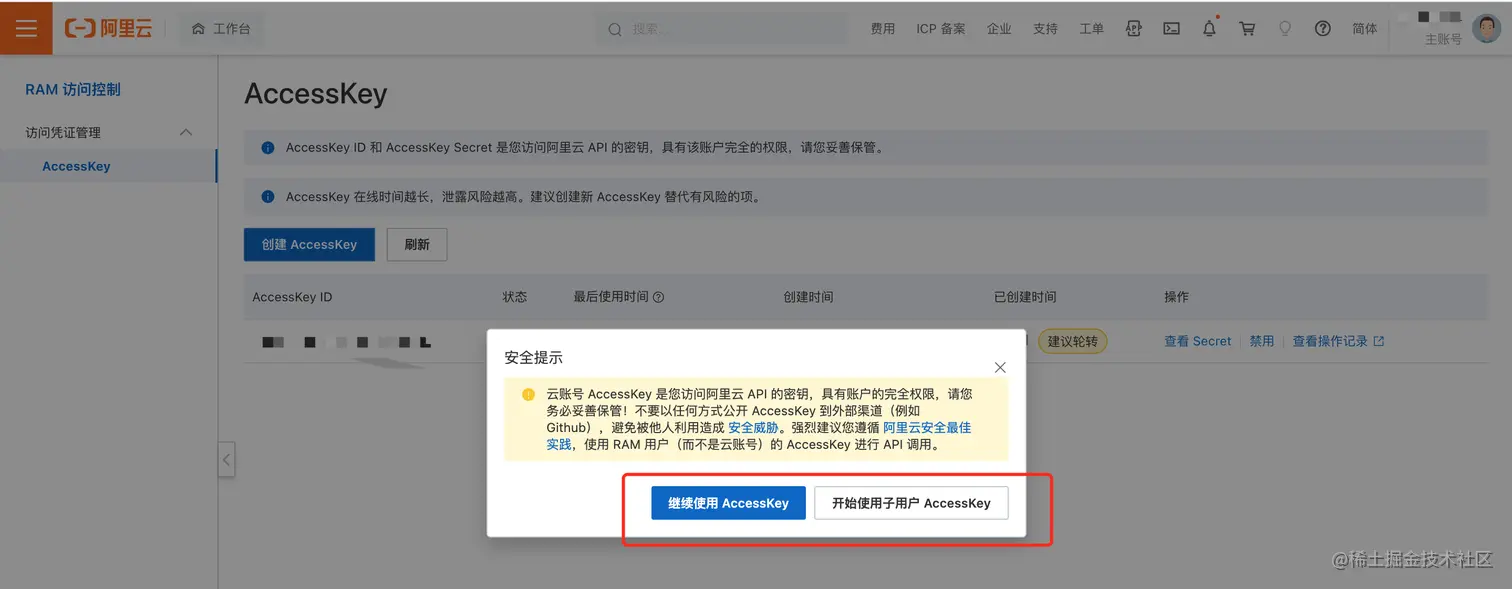Click the AccessKey ID column header
The image size is (1512, 589).
coord(292,297)
